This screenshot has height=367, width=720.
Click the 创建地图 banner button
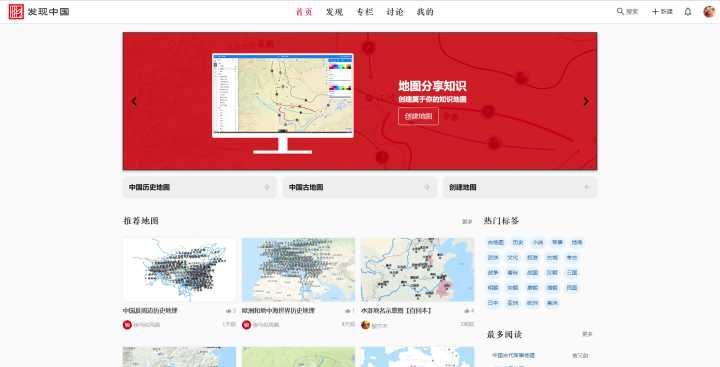pos(418,116)
